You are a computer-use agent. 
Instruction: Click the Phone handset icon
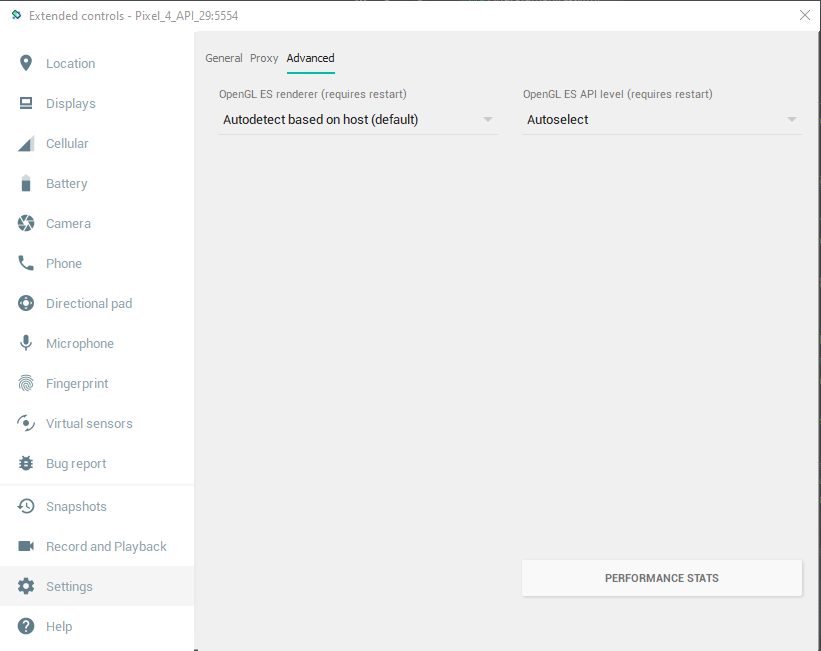pos(24,263)
